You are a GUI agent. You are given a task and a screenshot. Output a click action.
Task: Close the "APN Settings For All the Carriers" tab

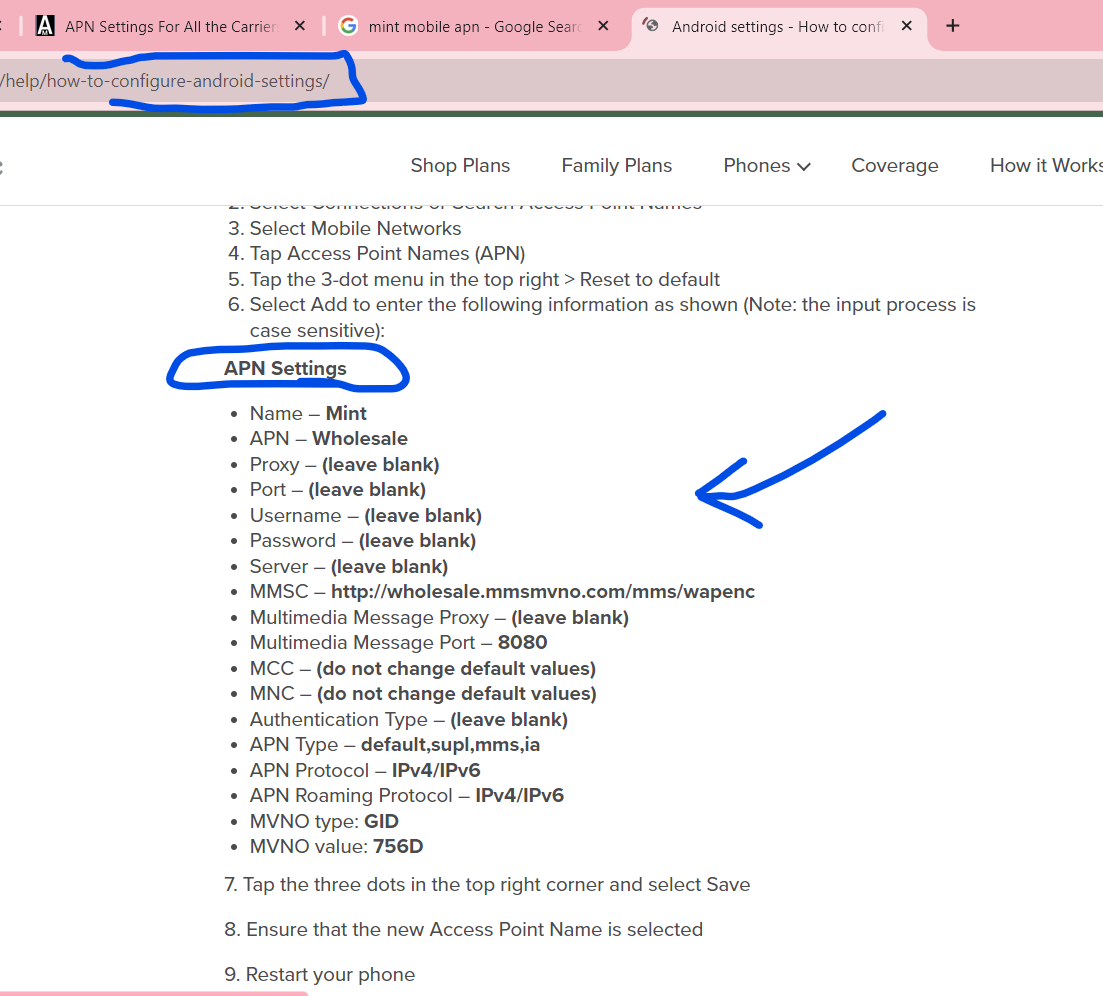coord(299,26)
